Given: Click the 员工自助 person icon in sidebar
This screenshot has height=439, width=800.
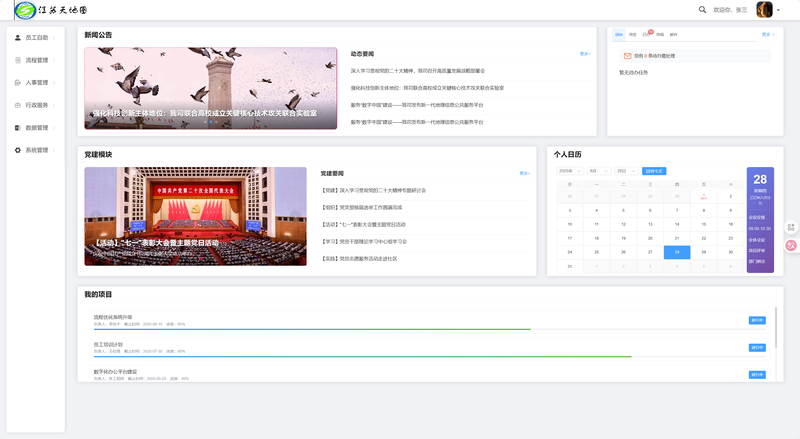Looking at the screenshot, I should [x=18, y=38].
